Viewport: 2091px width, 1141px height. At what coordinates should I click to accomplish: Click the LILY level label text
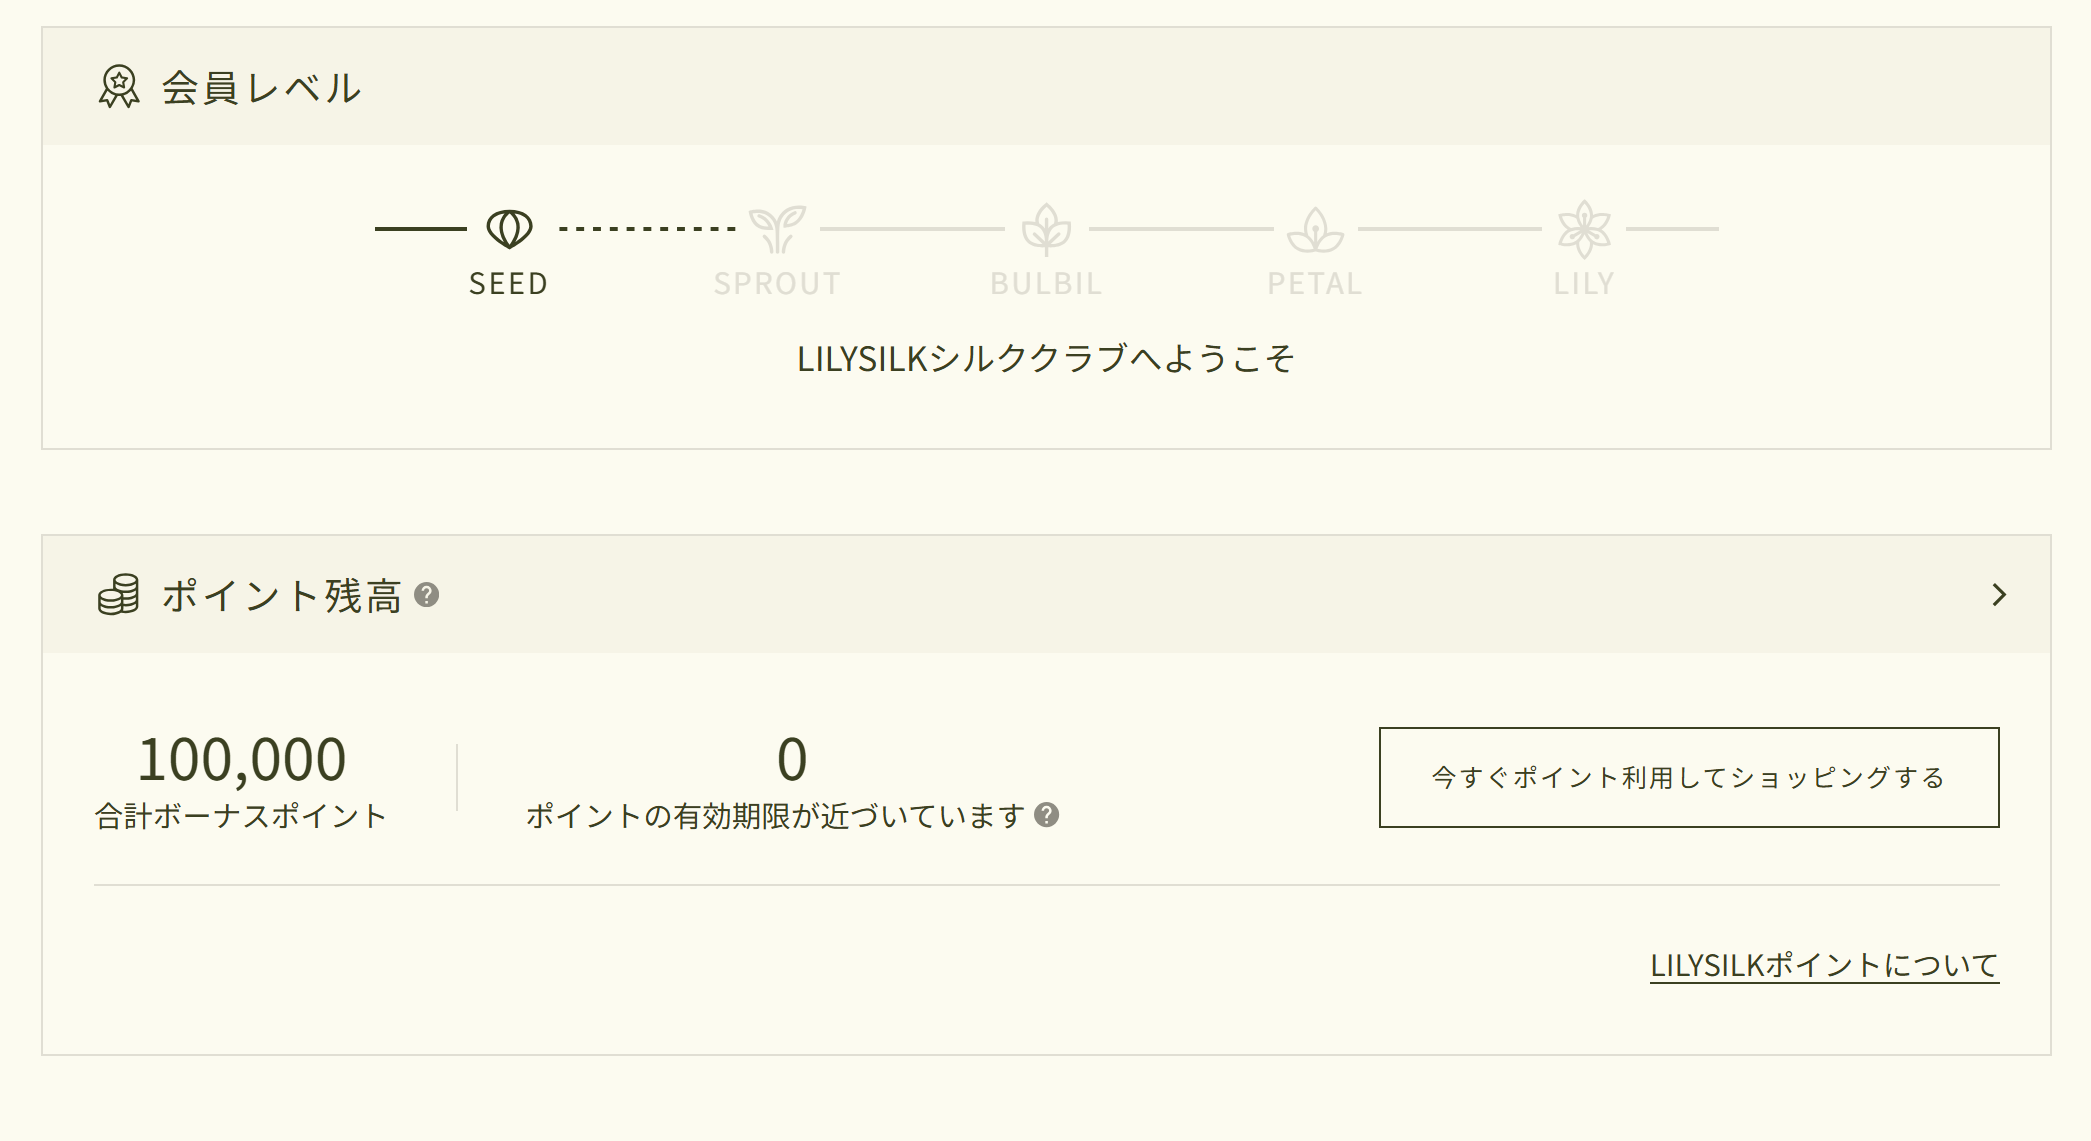point(1584,284)
